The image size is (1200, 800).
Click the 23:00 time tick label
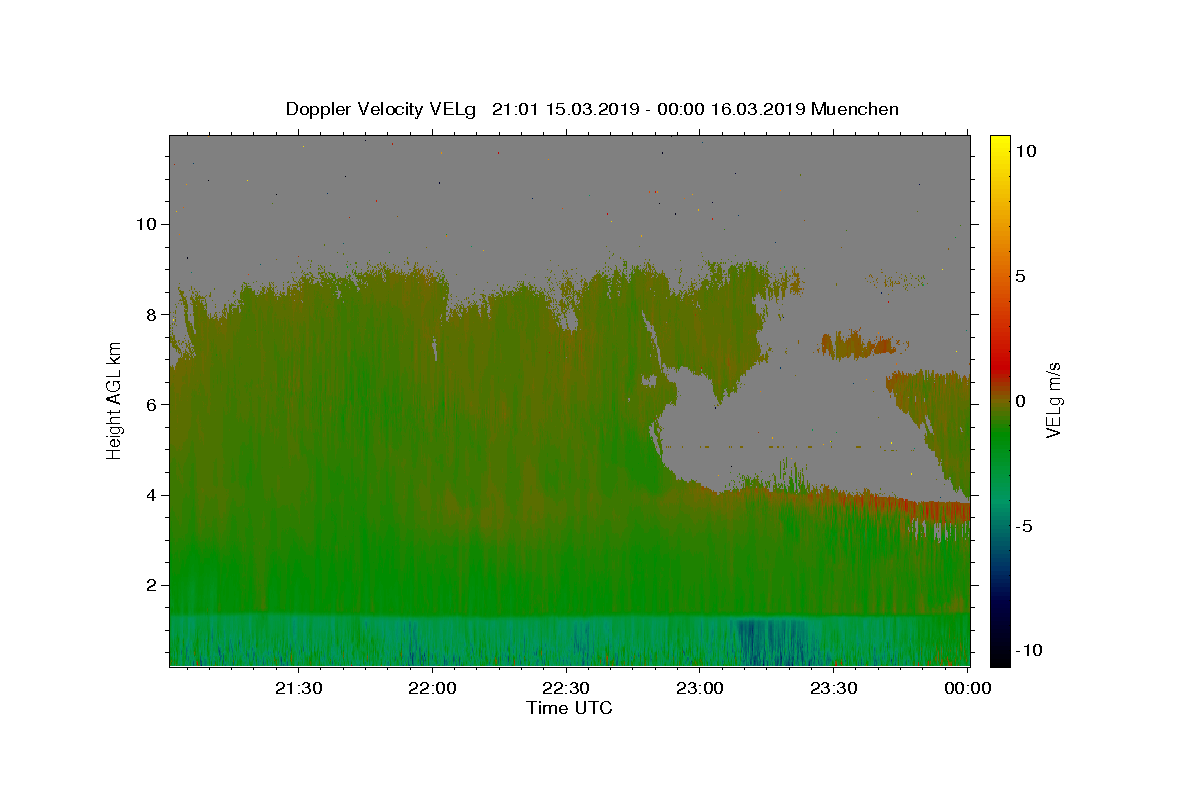[700, 689]
